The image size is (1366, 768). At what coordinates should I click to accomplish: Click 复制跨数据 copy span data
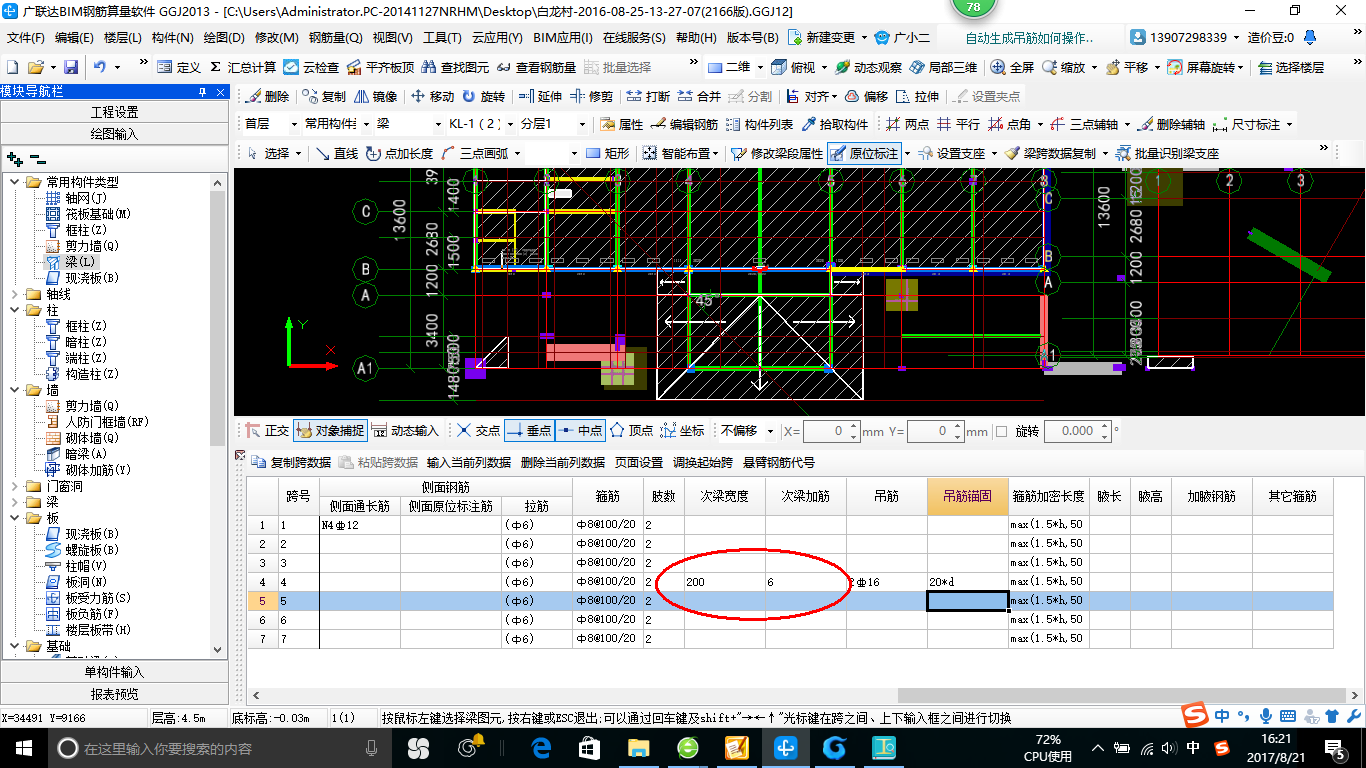pos(291,463)
